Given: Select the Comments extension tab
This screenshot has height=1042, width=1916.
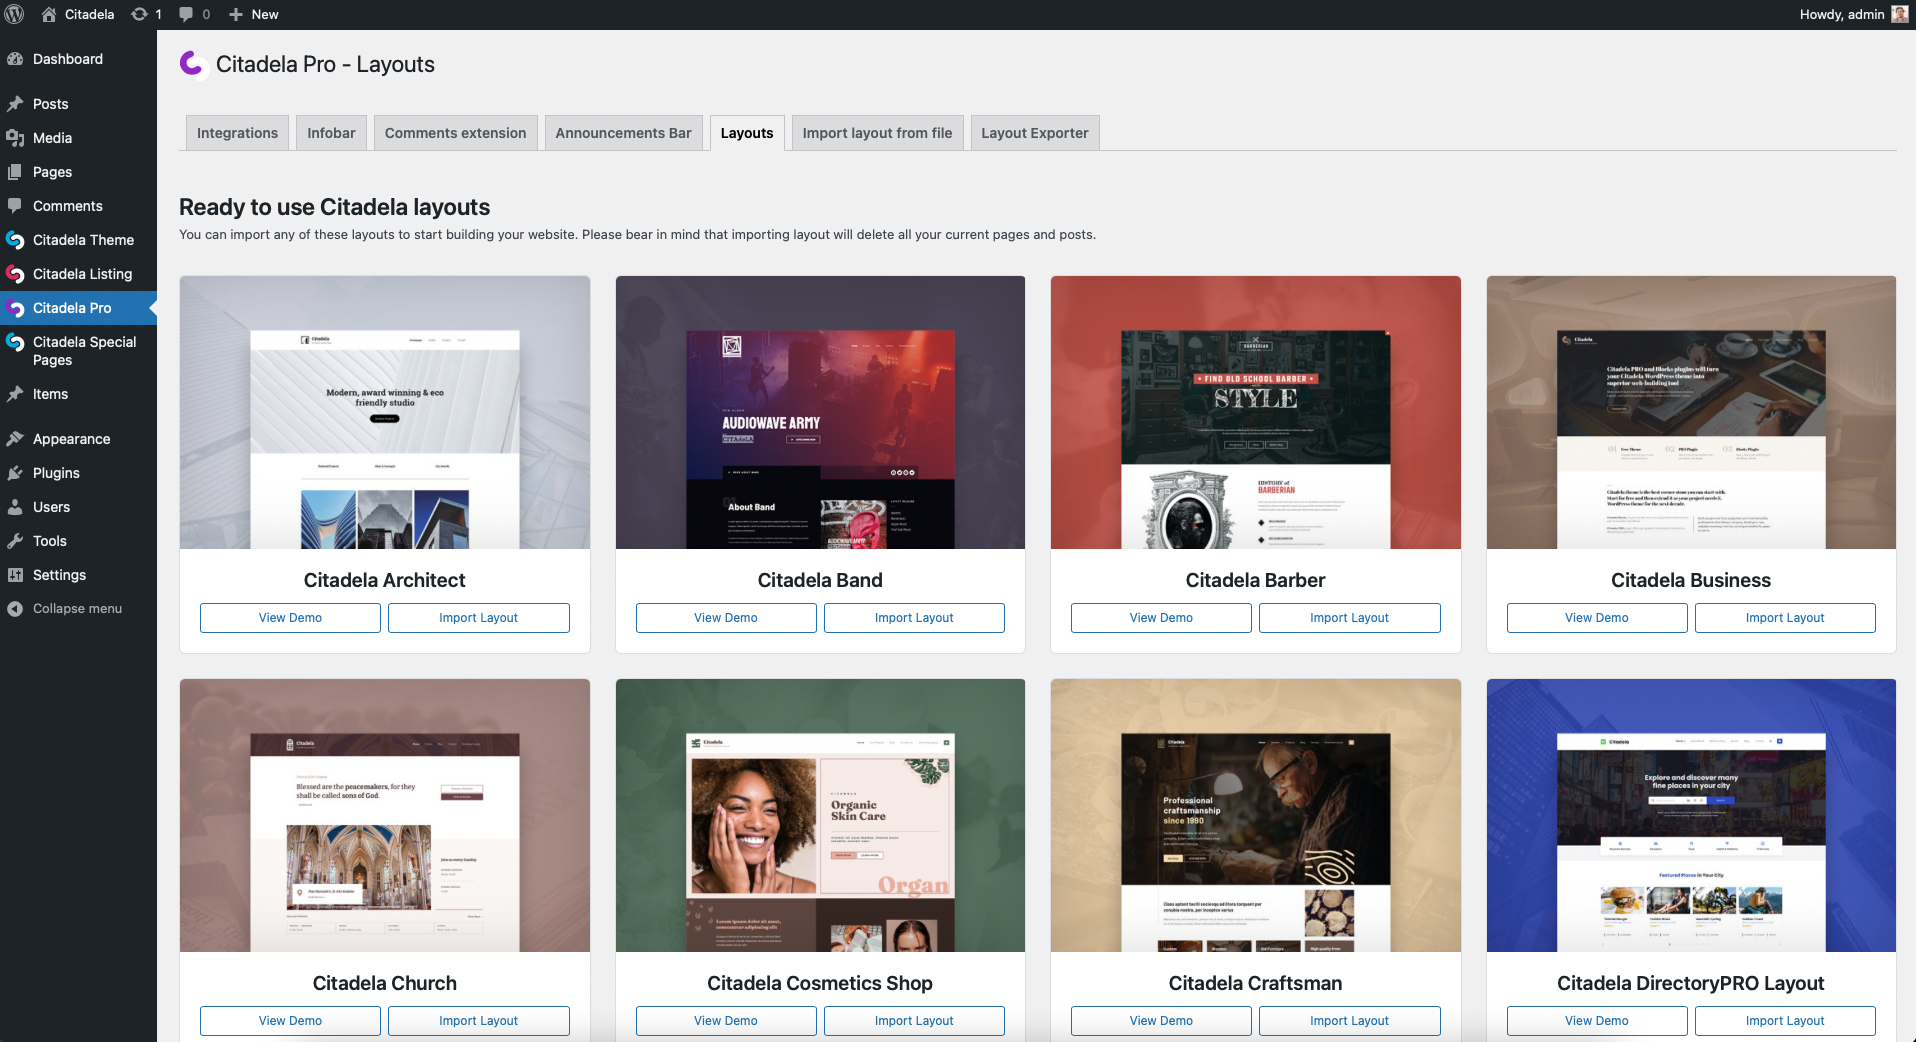Looking at the screenshot, I should tap(455, 133).
